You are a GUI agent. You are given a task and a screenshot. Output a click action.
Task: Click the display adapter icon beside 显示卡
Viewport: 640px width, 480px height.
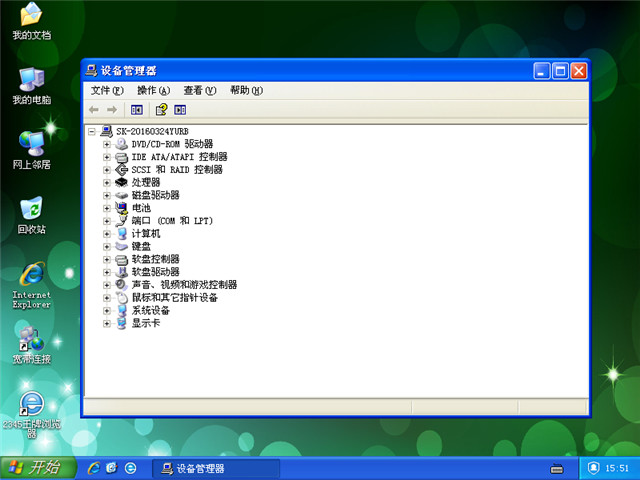122,323
